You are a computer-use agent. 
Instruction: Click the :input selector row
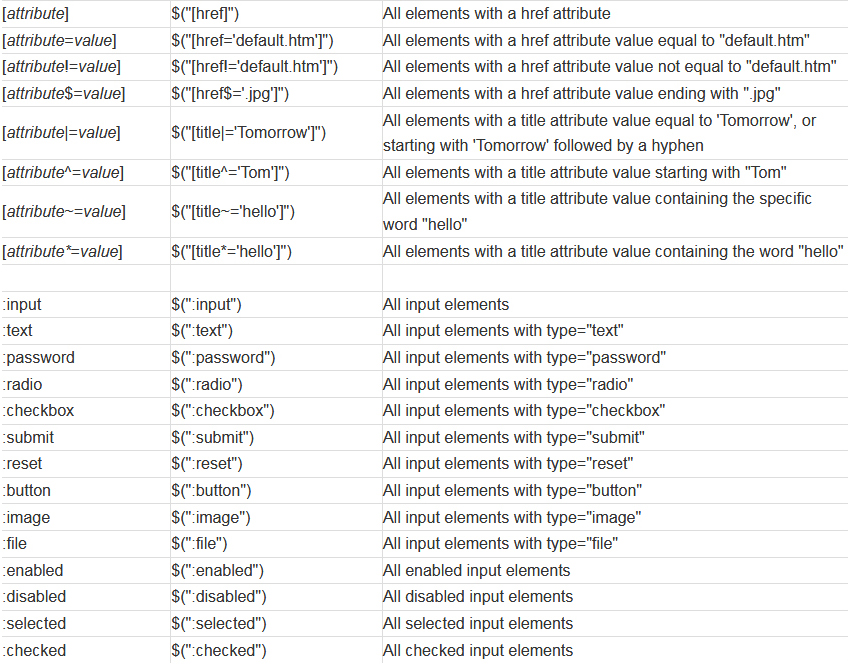point(424,305)
